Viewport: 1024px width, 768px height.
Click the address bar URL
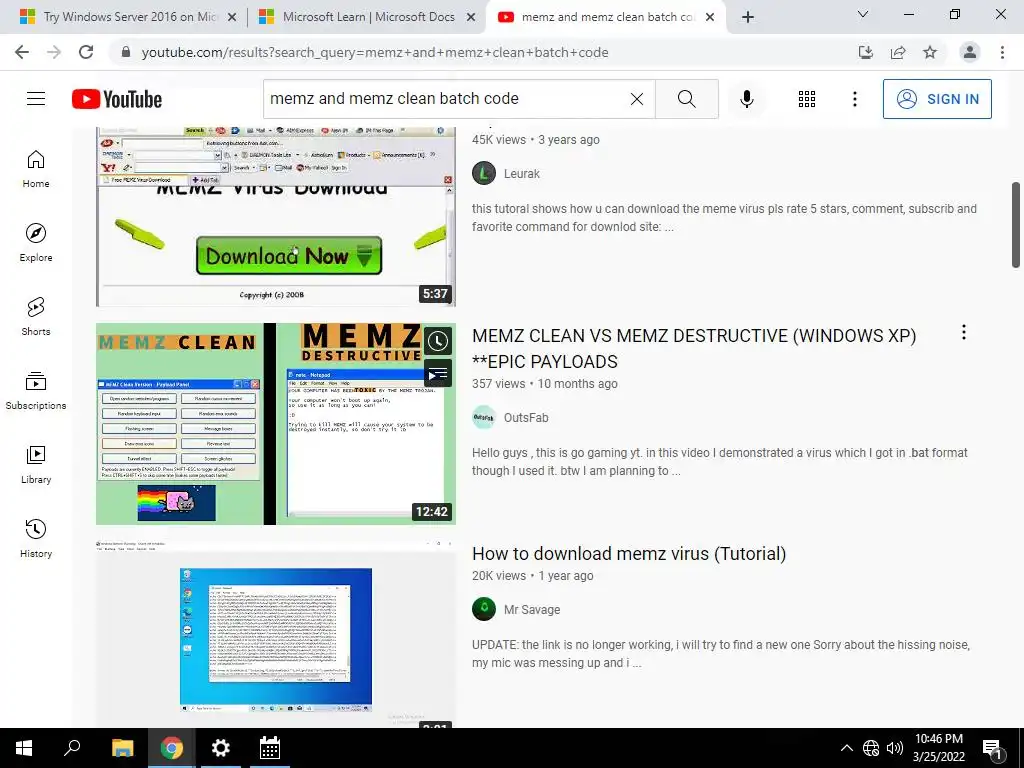[375, 52]
